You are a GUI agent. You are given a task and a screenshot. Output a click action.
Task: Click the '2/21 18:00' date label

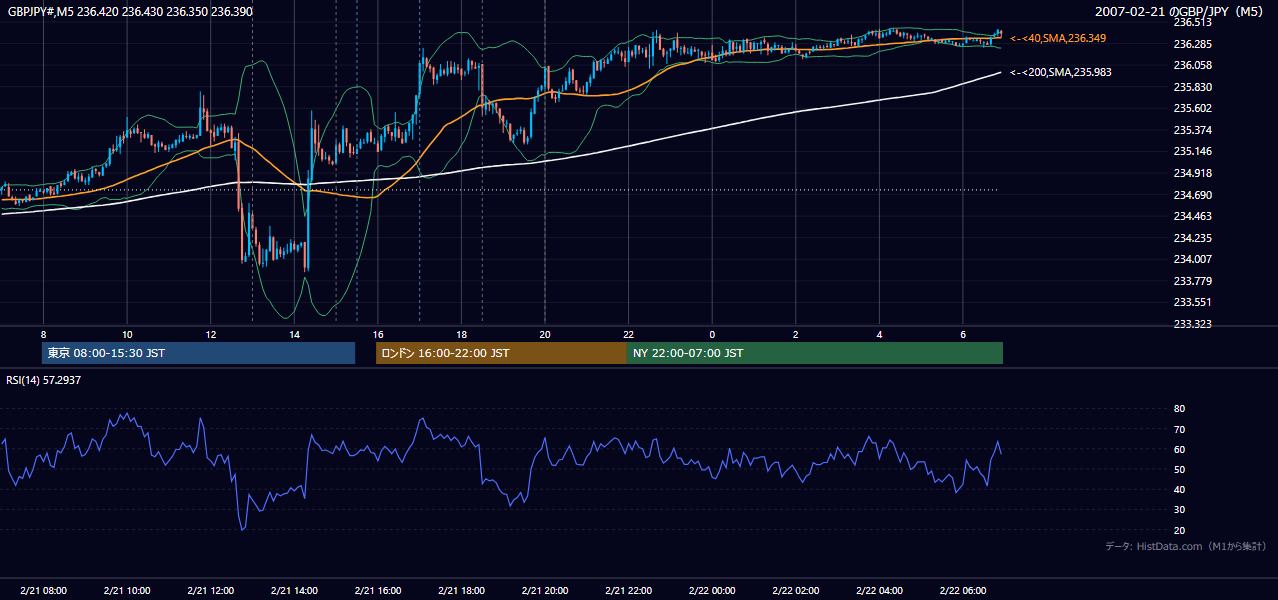click(x=461, y=591)
